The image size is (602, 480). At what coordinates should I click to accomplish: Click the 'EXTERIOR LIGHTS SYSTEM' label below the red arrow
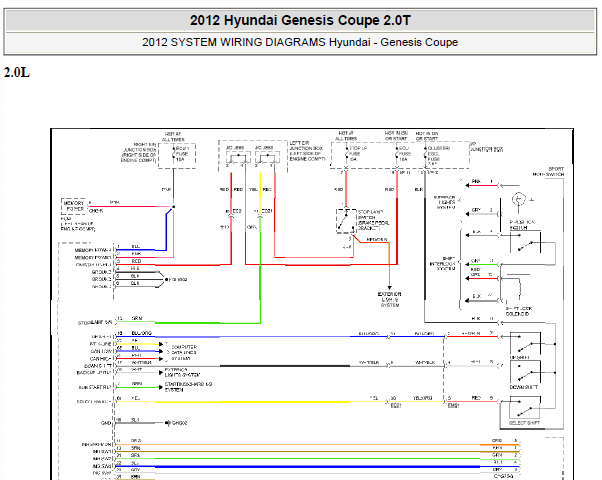pyautogui.click(x=389, y=299)
